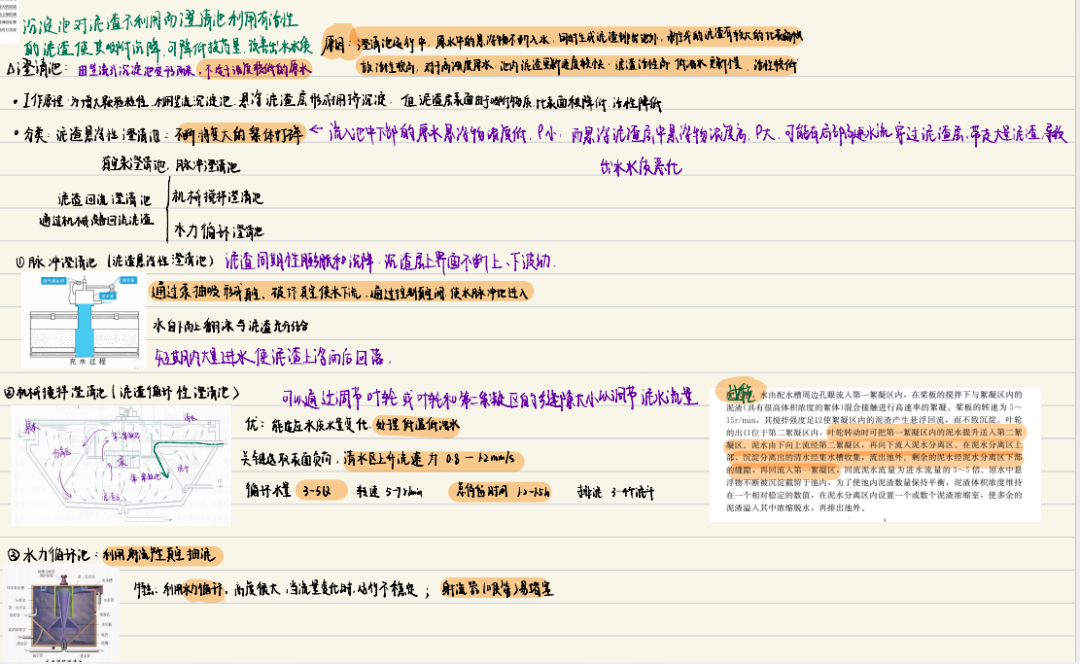Viewport: 1080px width, 664px height.
Task: Select the mechanical stirring clarifier sketch
Action: click(x=120, y=465)
